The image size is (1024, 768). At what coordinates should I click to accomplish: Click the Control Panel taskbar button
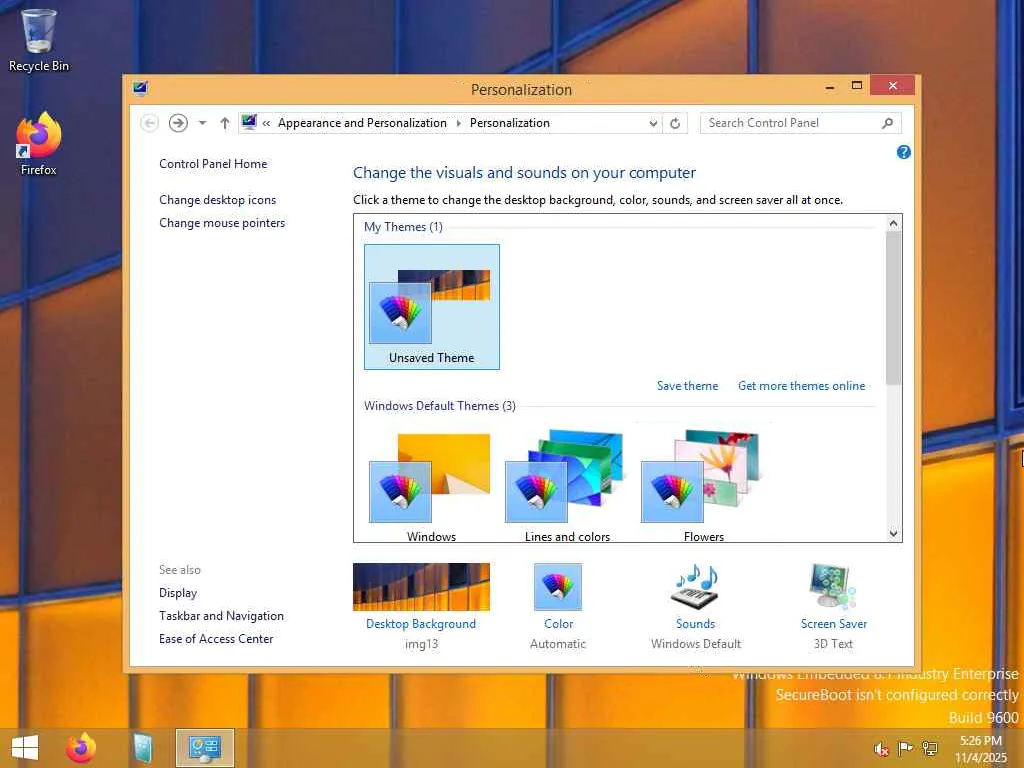tap(204, 748)
